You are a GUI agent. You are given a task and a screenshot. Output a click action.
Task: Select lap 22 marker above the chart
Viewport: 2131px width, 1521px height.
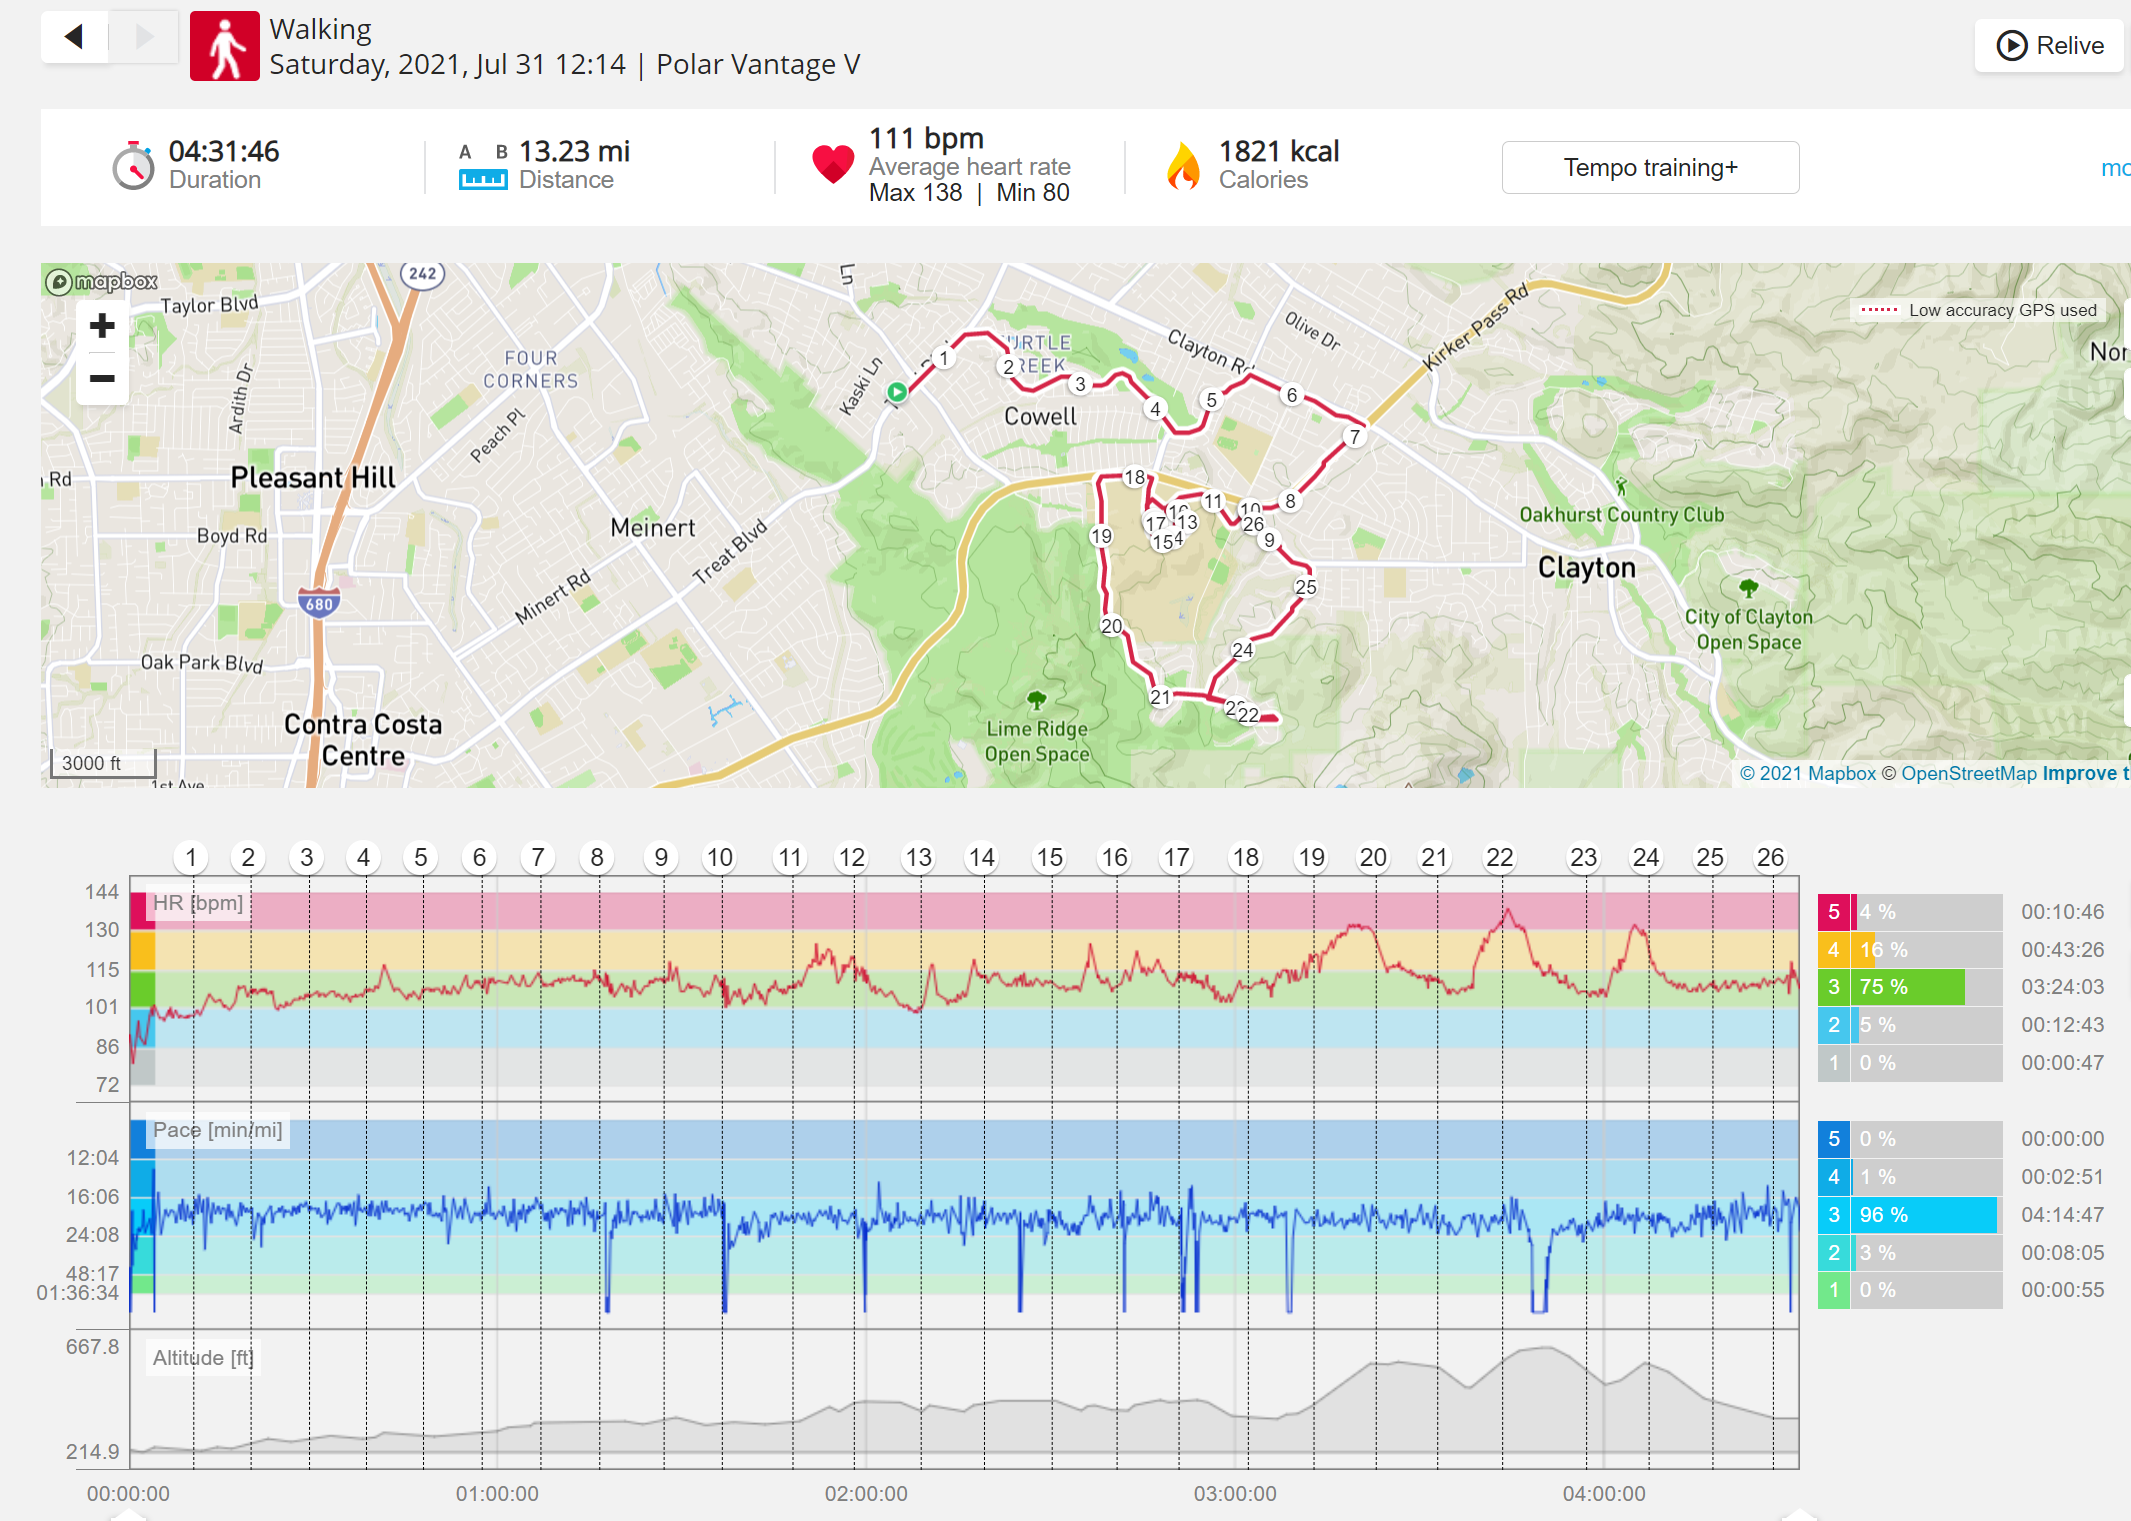click(x=1499, y=858)
